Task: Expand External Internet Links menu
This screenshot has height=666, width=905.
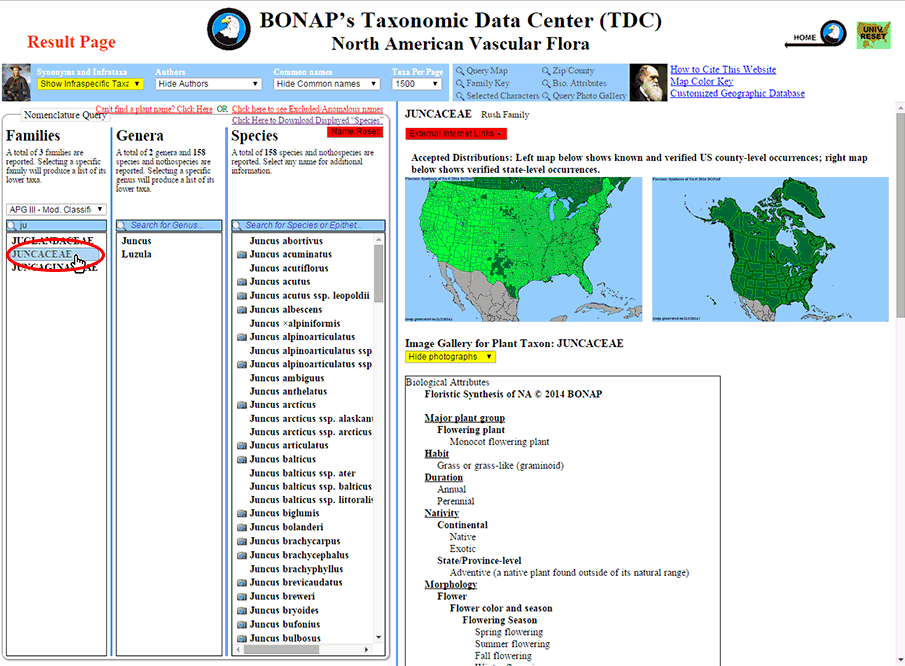Action: pos(455,134)
